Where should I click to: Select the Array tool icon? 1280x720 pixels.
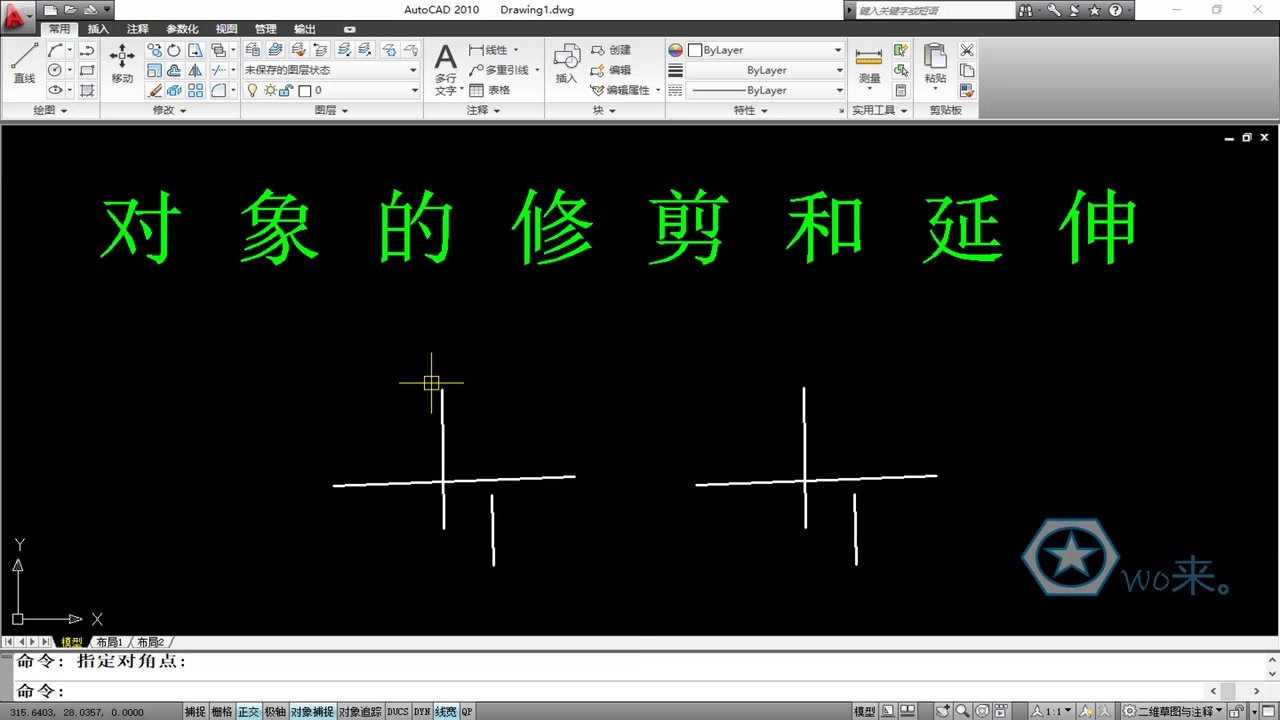pyautogui.click(x=195, y=90)
